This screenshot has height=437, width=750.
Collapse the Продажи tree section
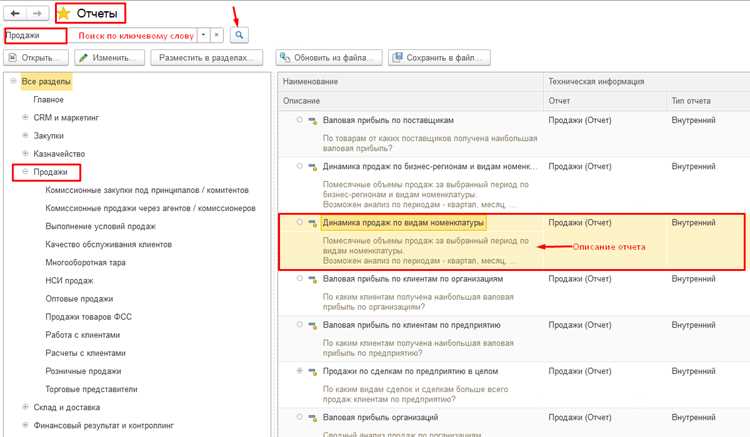25,172
